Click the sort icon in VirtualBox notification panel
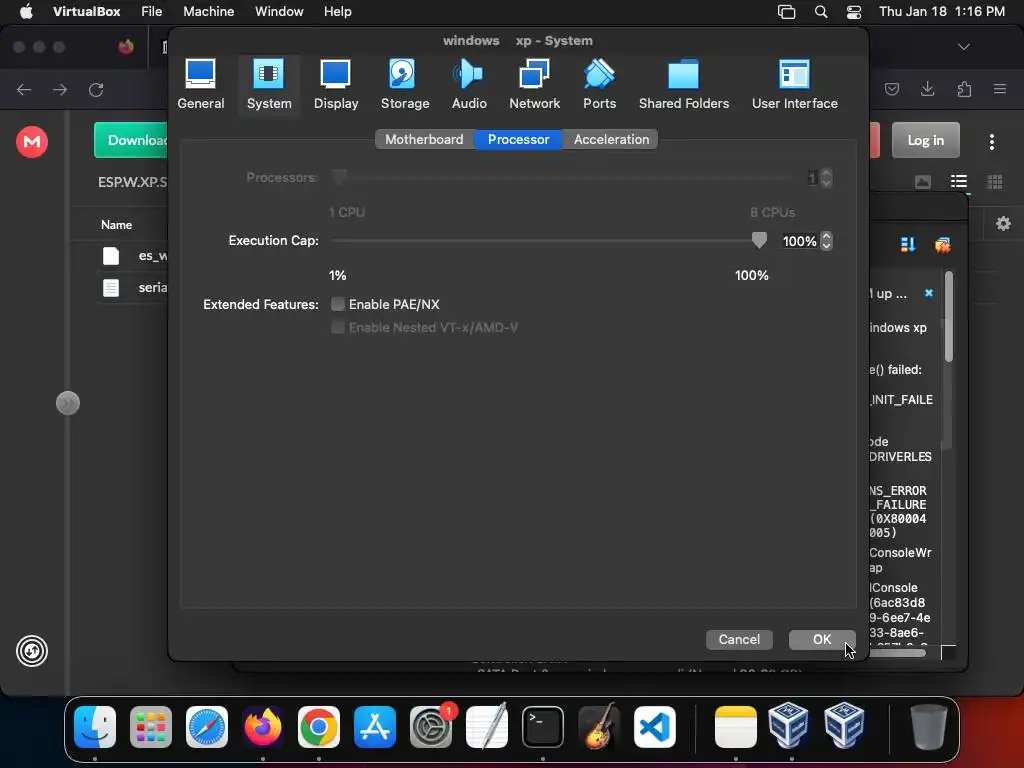 tap(908, 244)
